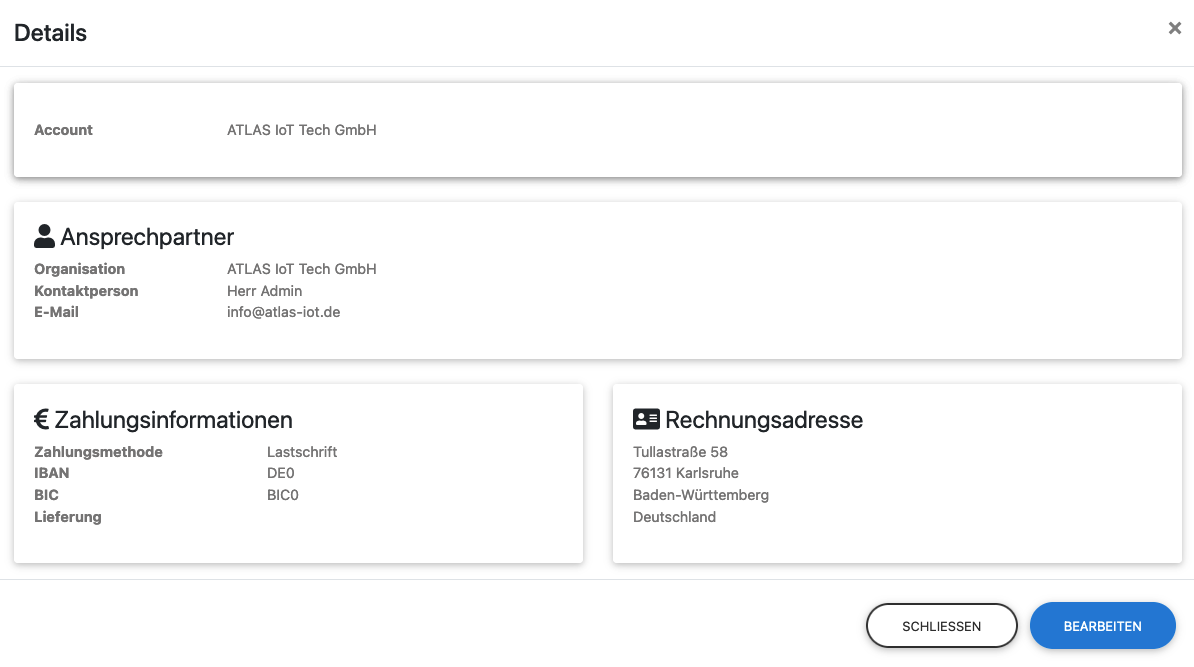Viewport: 1194px width, 667px height.
Task: Click the Rechnungsadresse section heading
Action: (x=763, y=419)
